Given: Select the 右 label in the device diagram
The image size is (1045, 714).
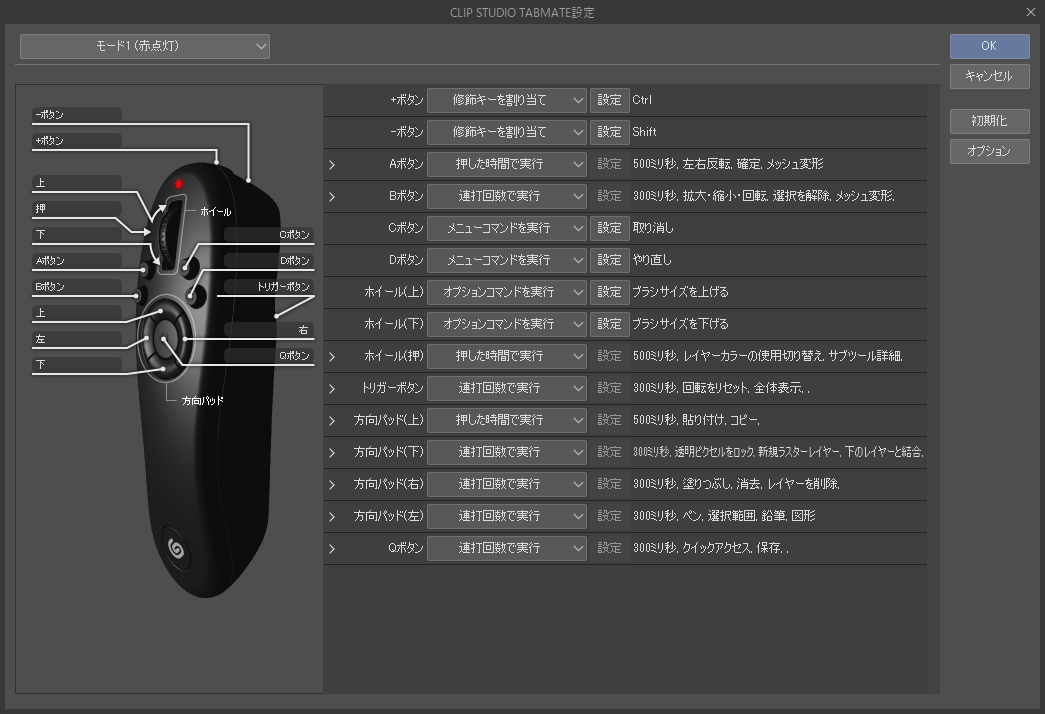Looking at the screenshot, I should [x=269, y=330].
